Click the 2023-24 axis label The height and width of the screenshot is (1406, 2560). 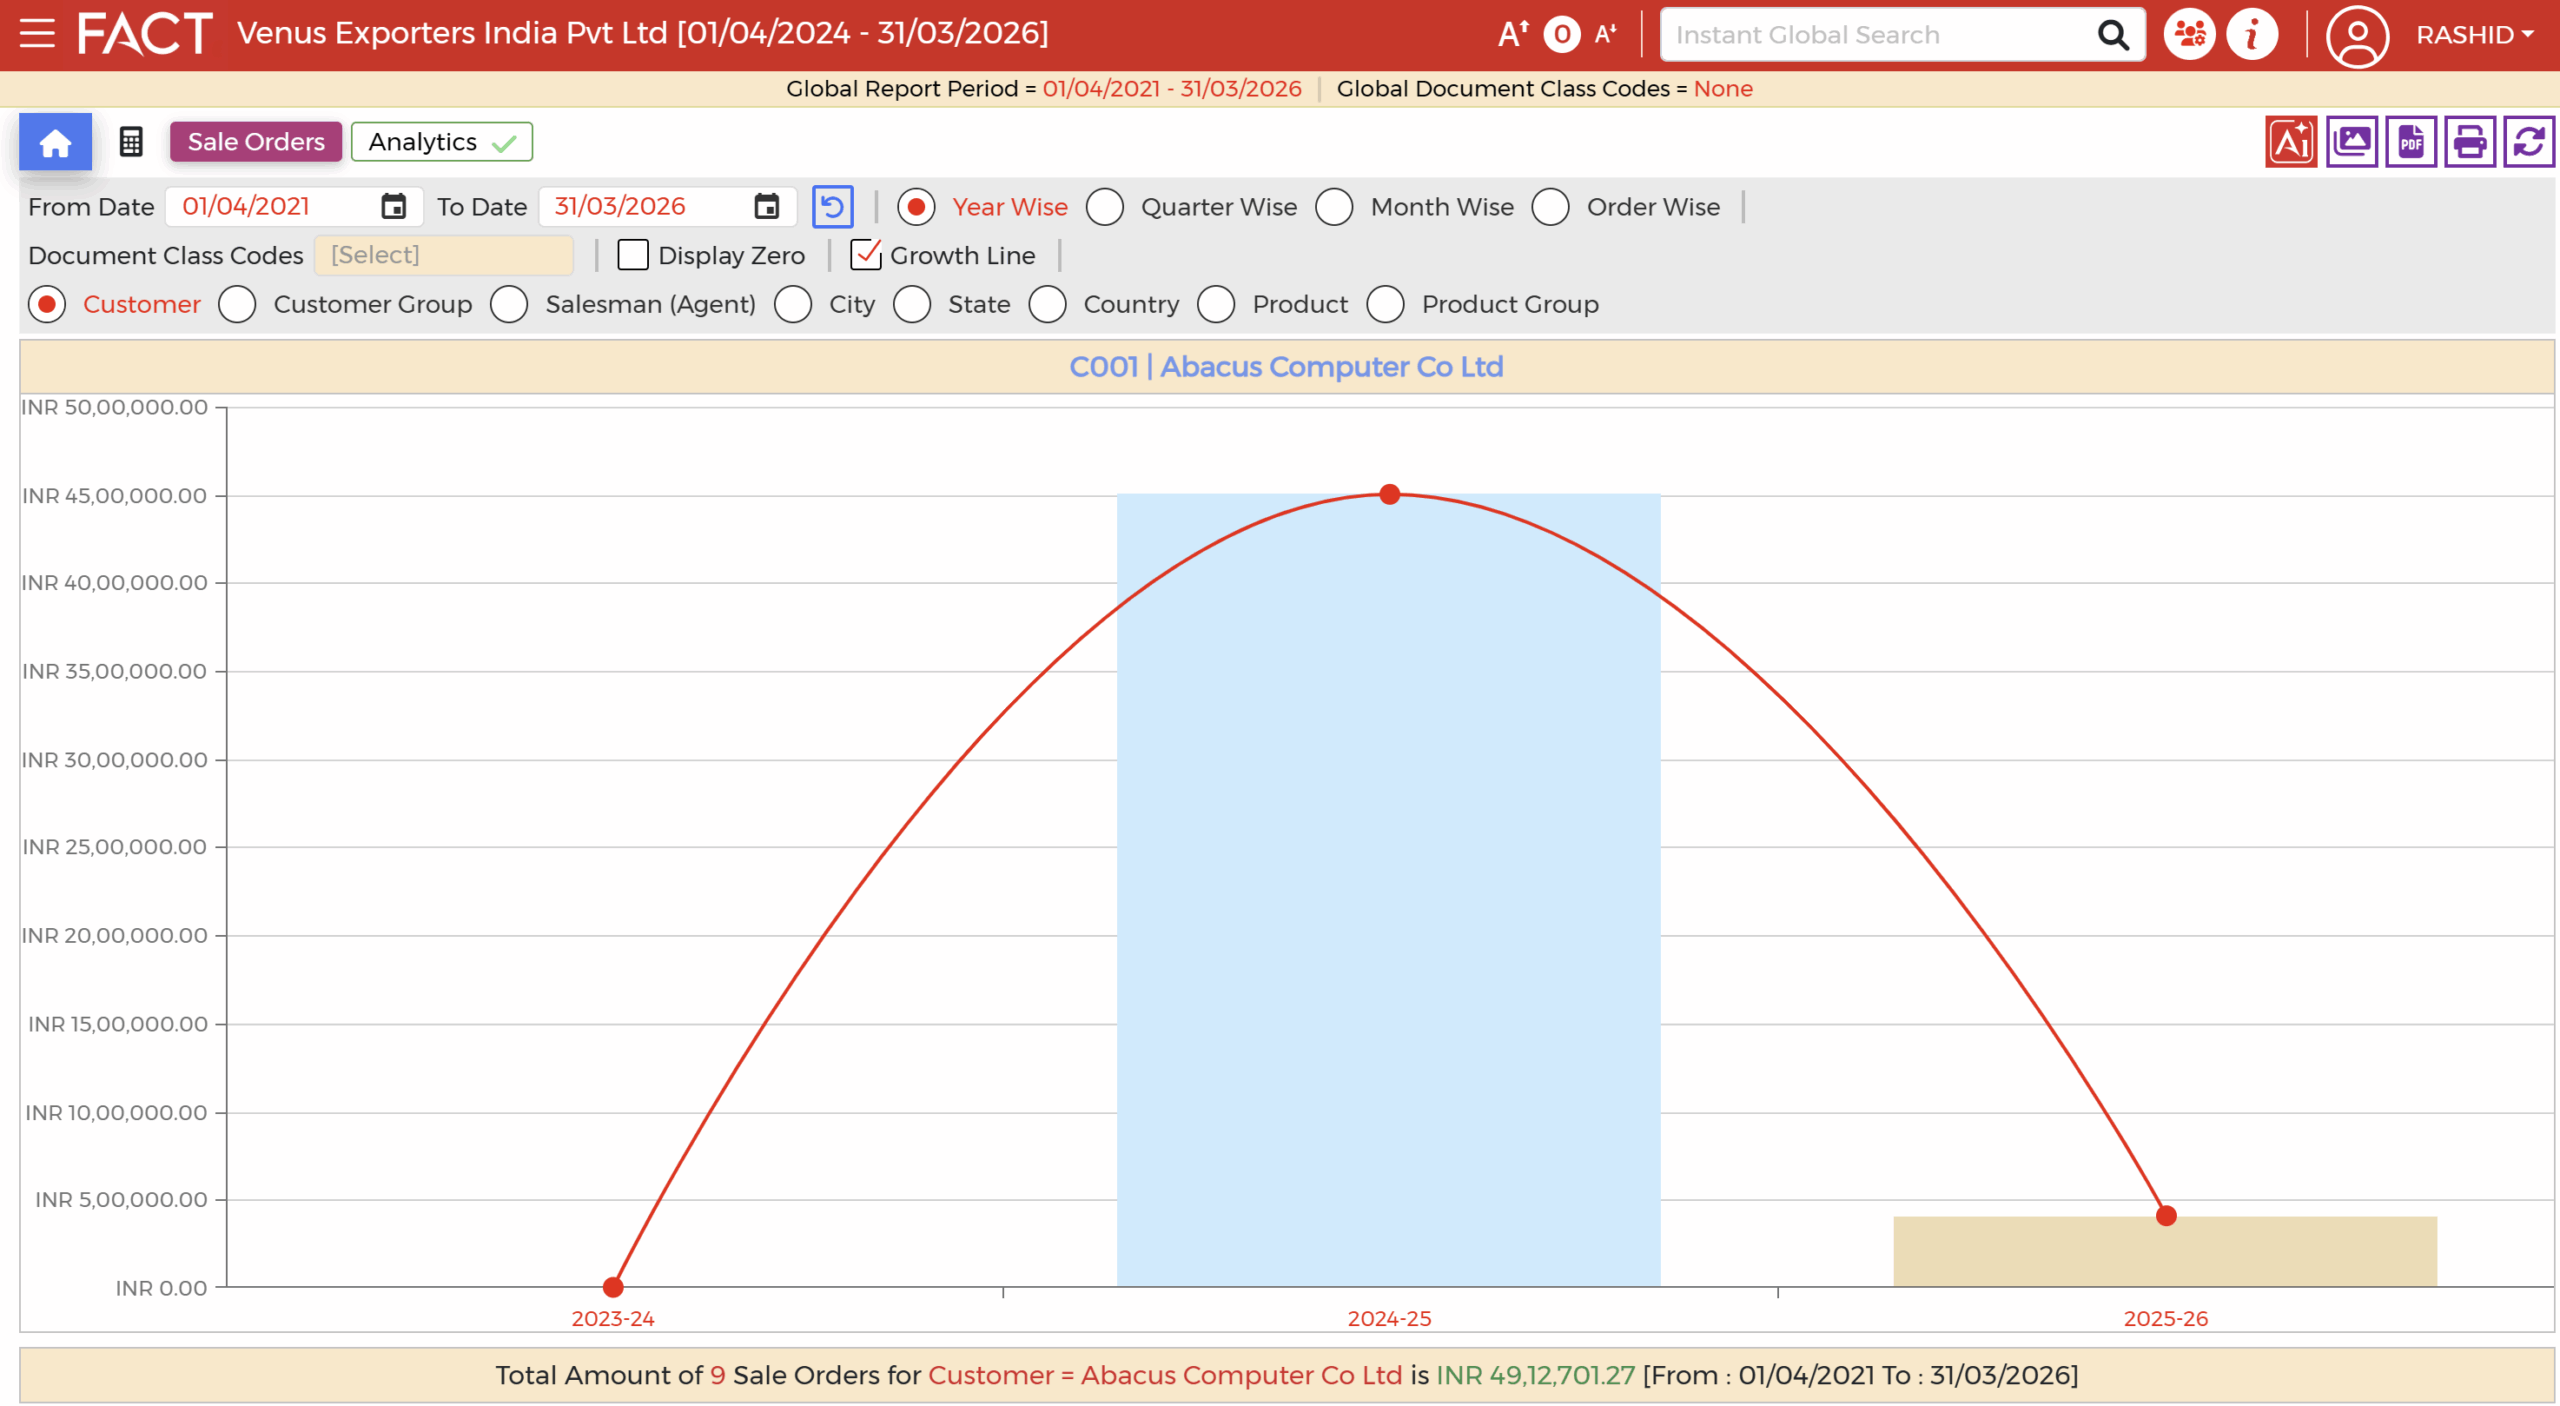point(613,1319)
